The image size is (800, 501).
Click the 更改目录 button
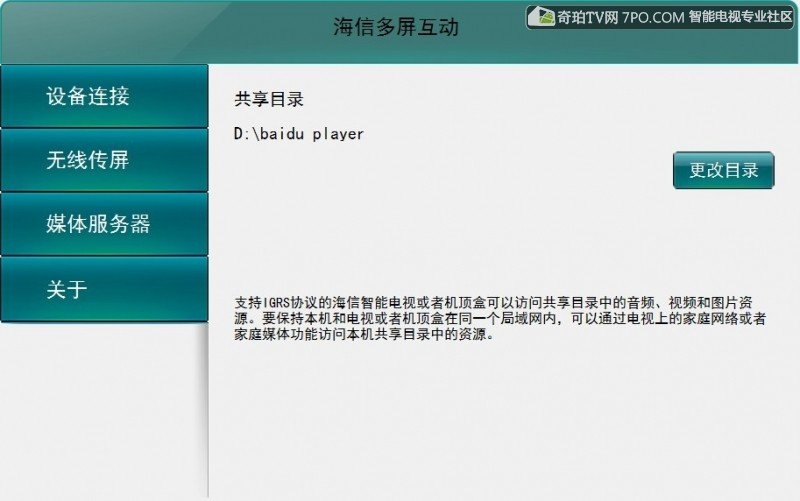tap(723, 170)
